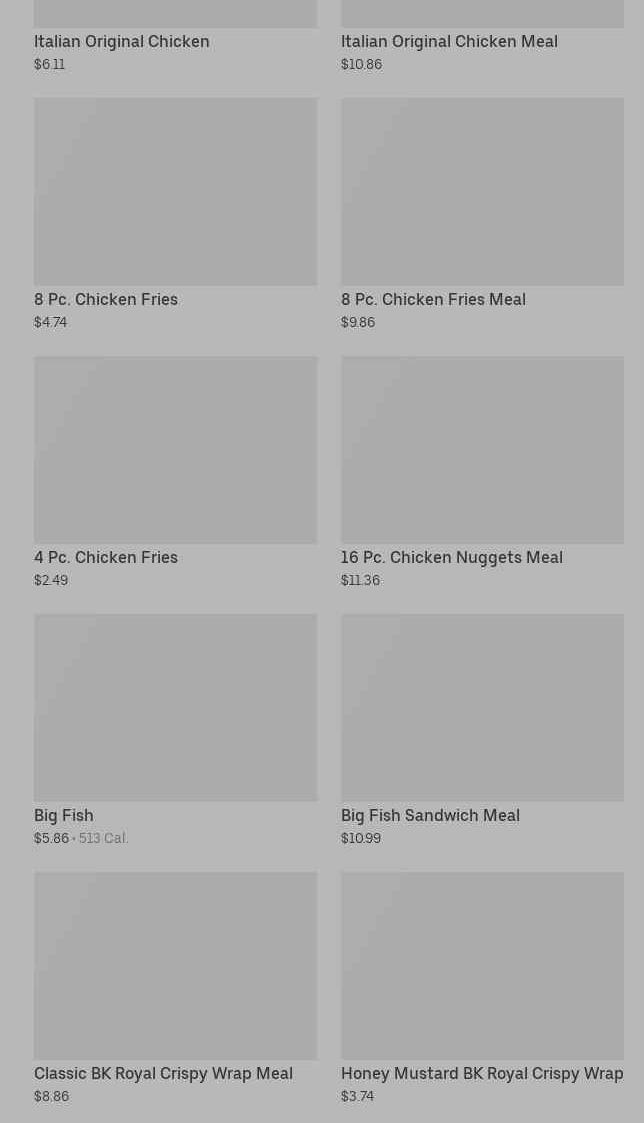Select the Classic BK Royal Crispy Wrap Meal image
Viewport: 644px width, 1123px height.
(x=175, y=965)
